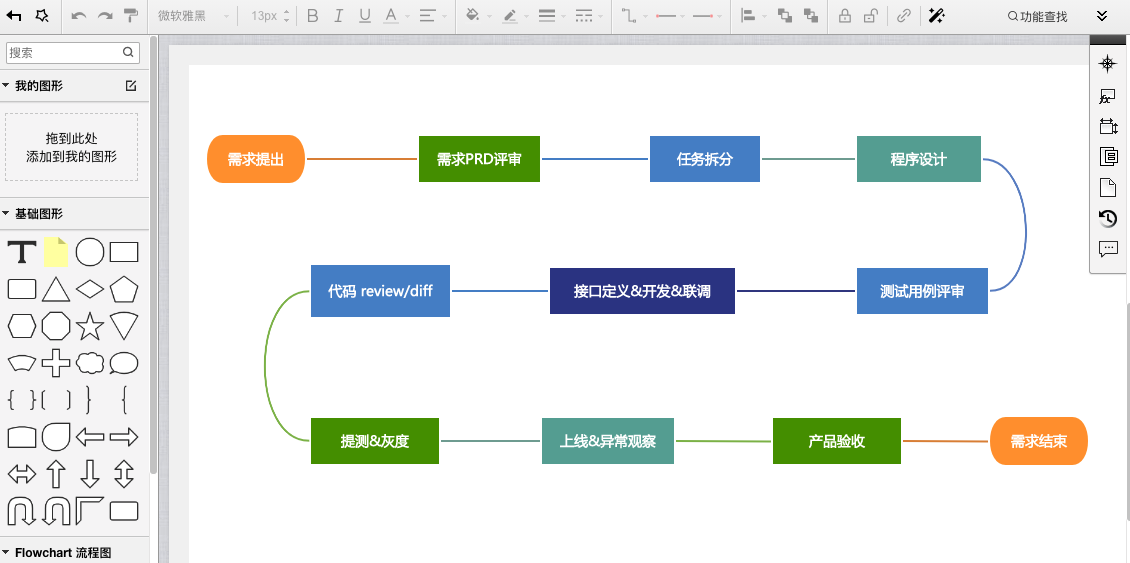Insert a hyperlink with the link icon
Screen dimensions: 1130x563
904,16
